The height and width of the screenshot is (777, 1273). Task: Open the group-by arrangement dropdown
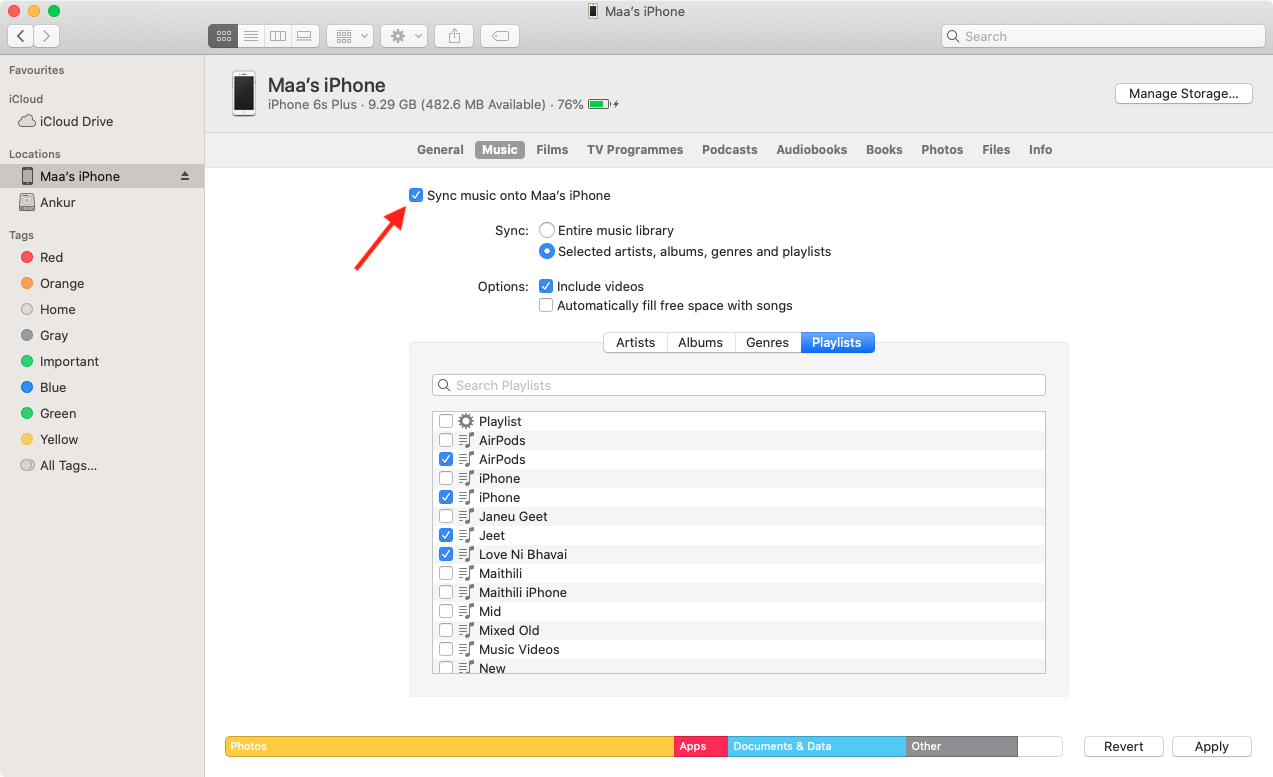click(x=350, y=36)
